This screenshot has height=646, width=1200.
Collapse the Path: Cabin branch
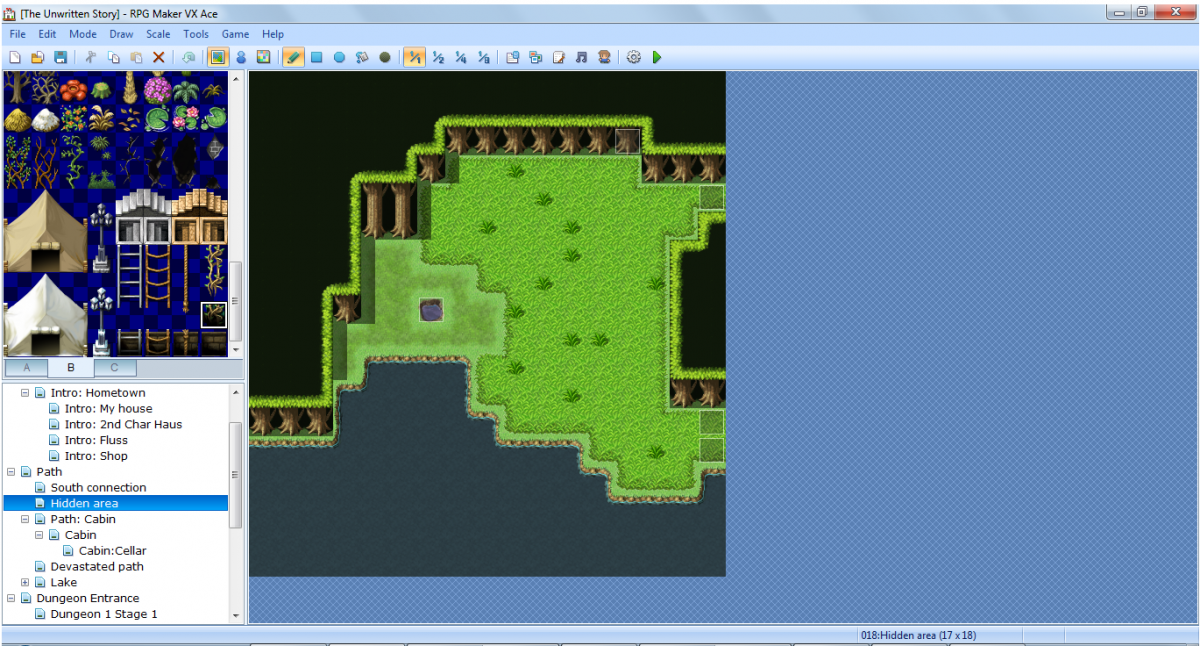click(x=25, y=519)
